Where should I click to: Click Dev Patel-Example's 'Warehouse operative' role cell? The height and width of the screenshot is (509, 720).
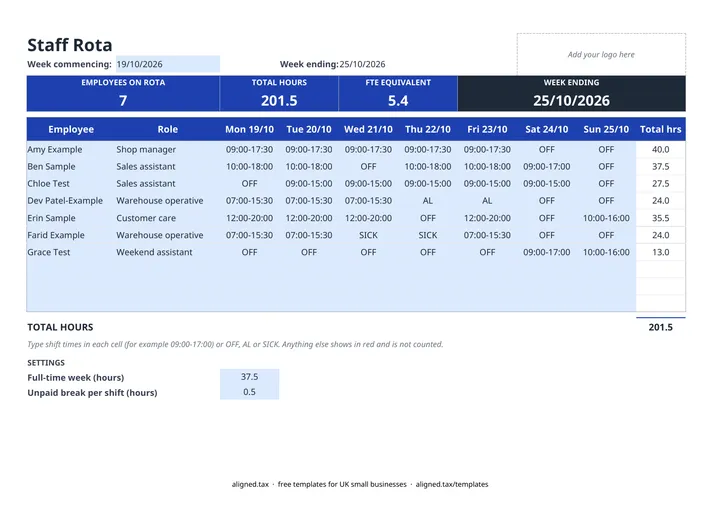coord(168,201)
